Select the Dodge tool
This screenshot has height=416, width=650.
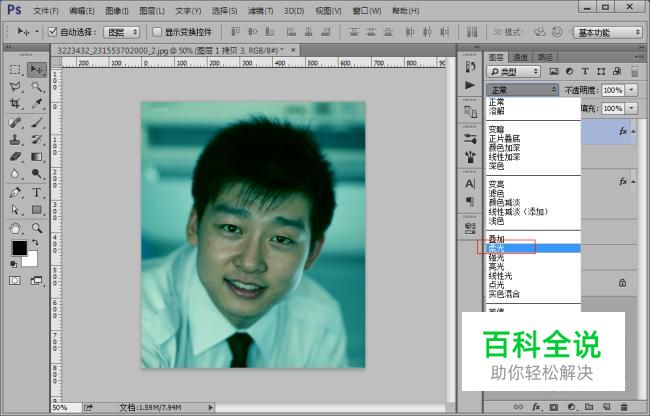(36, 174)
